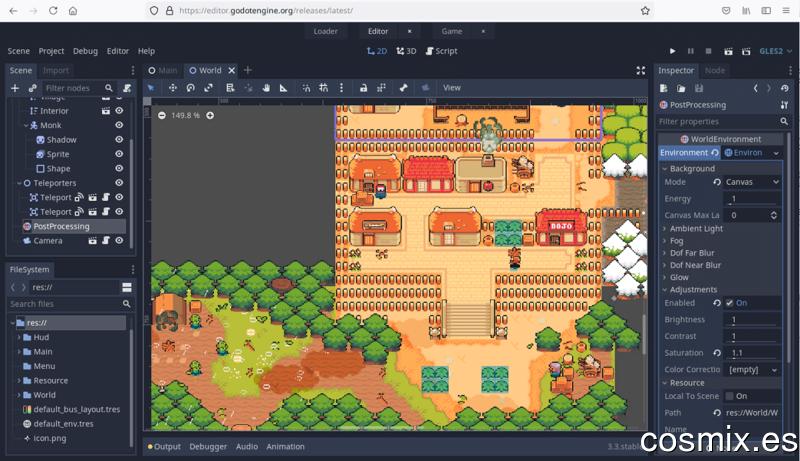Toggle smart snapping icon in toolbar
This screenshot has height=461, width=800.
[x=306, y=88]
